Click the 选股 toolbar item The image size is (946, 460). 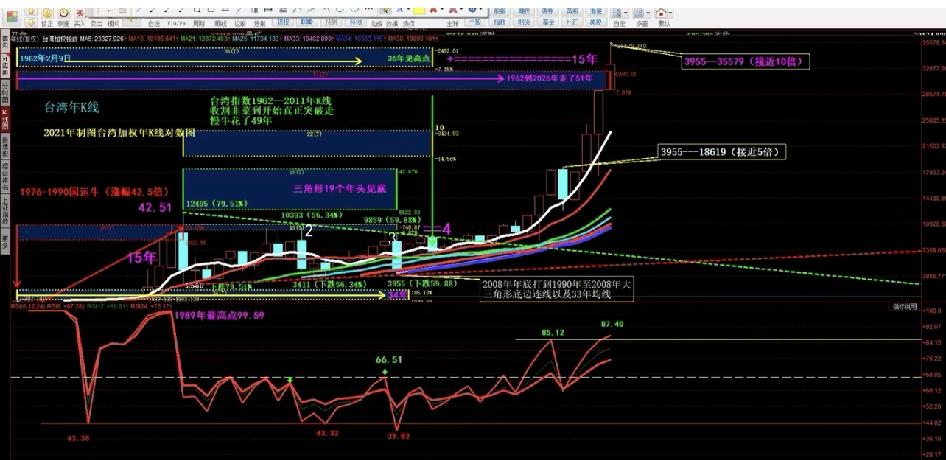coord(259,23)
